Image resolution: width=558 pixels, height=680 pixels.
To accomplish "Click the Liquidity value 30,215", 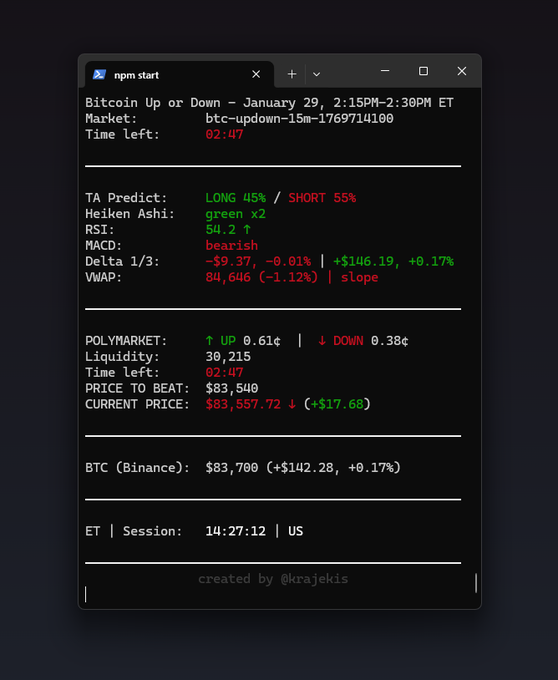I will pyautogui.click(x=228, y=356).
